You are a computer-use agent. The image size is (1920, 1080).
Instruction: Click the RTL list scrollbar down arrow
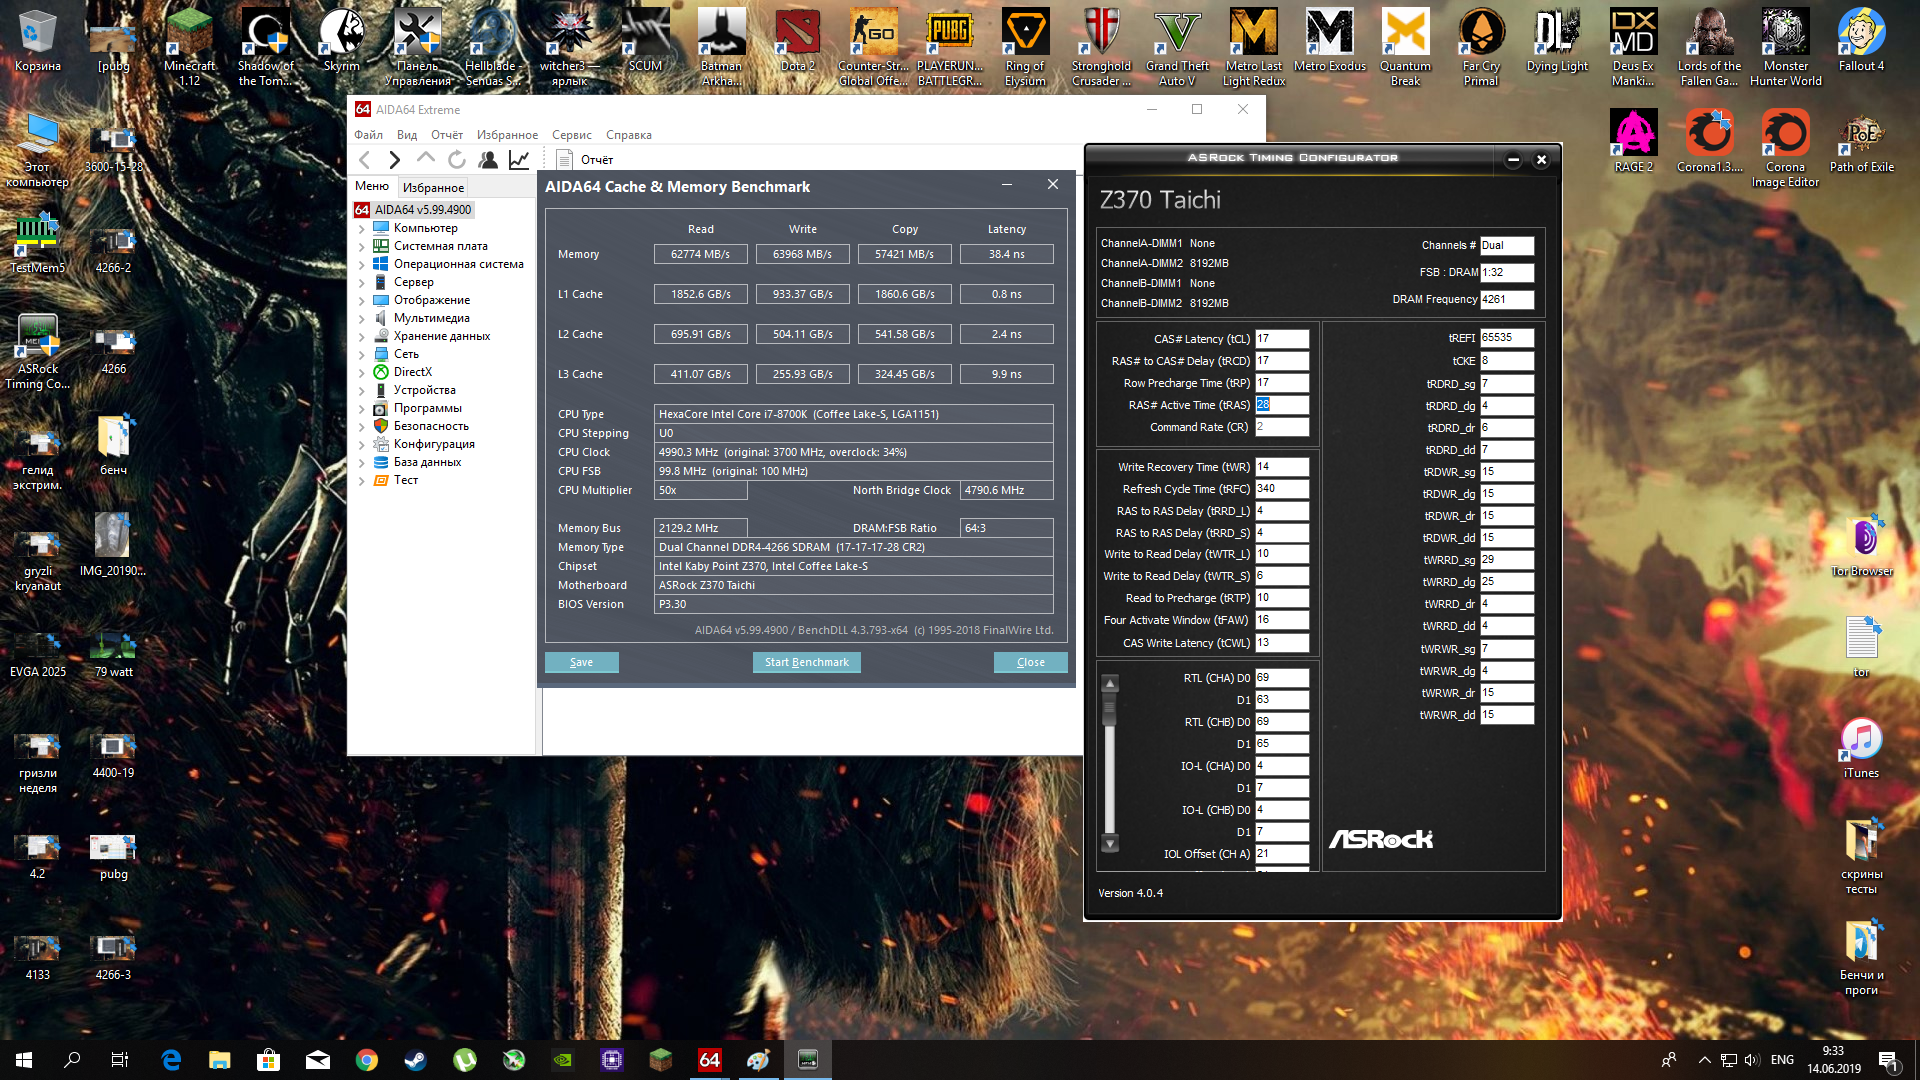[1110, 844]
